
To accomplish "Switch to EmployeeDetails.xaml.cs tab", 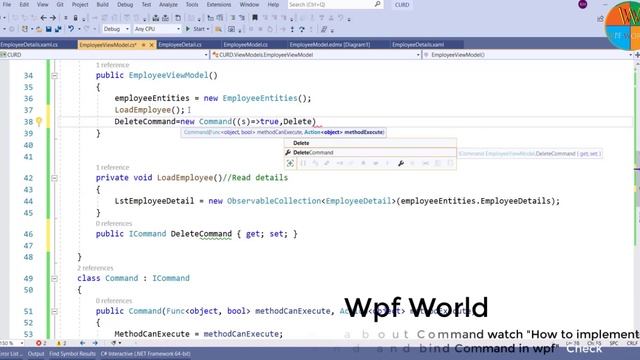I will pos(29,44).
